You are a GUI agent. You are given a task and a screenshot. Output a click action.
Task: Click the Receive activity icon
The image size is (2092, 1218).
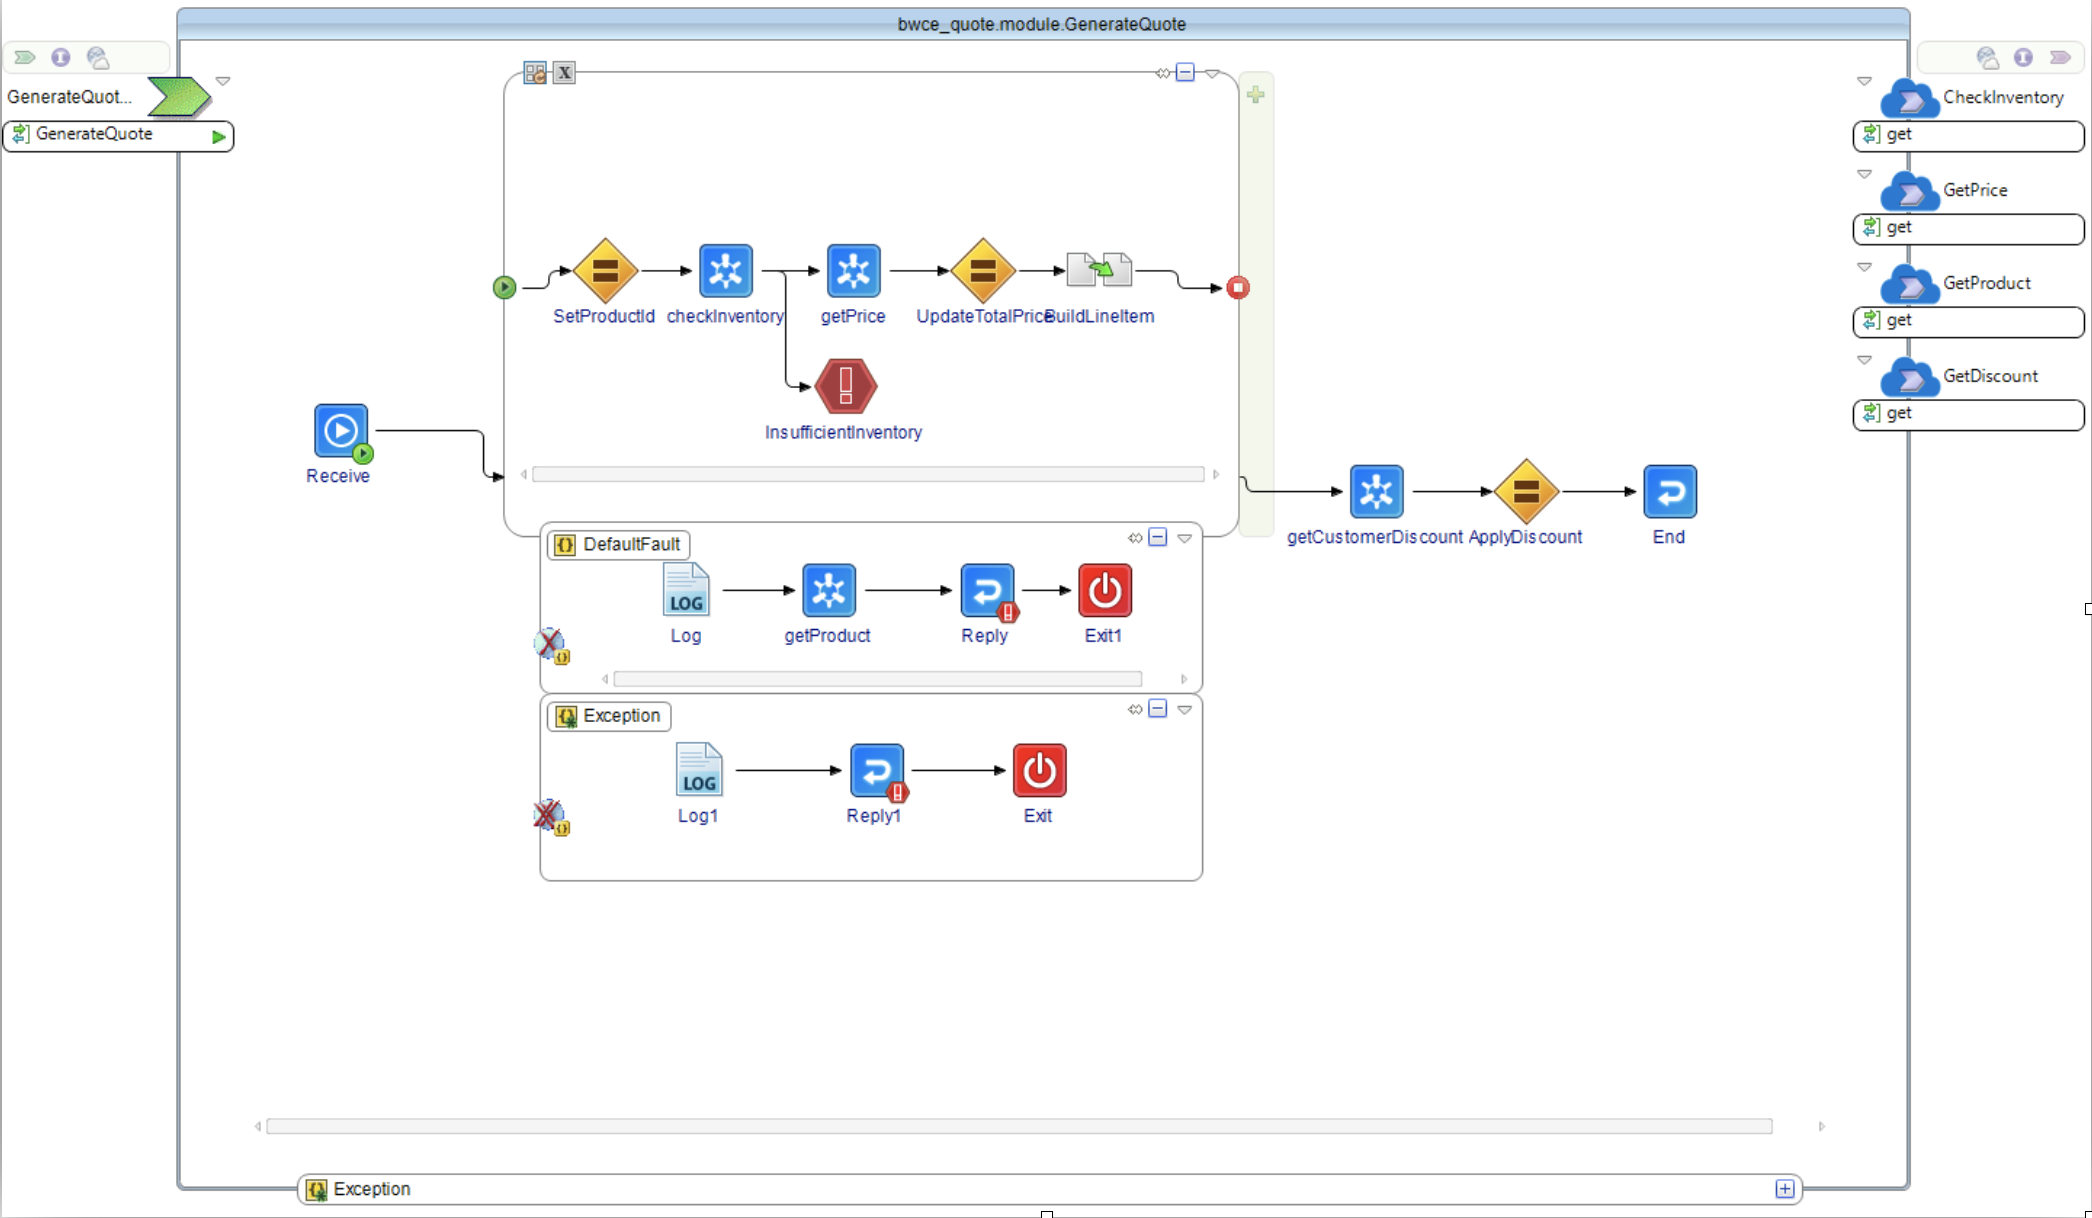(340, 431)
